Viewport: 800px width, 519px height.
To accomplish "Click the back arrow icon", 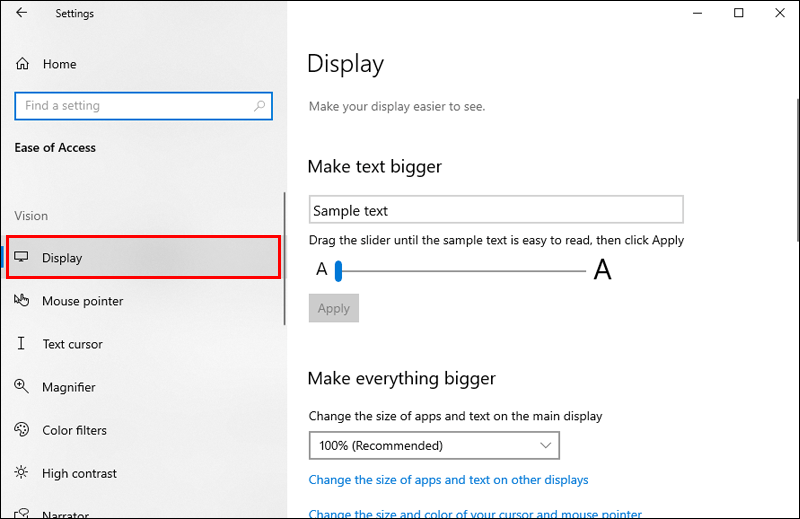I will 21,13.
